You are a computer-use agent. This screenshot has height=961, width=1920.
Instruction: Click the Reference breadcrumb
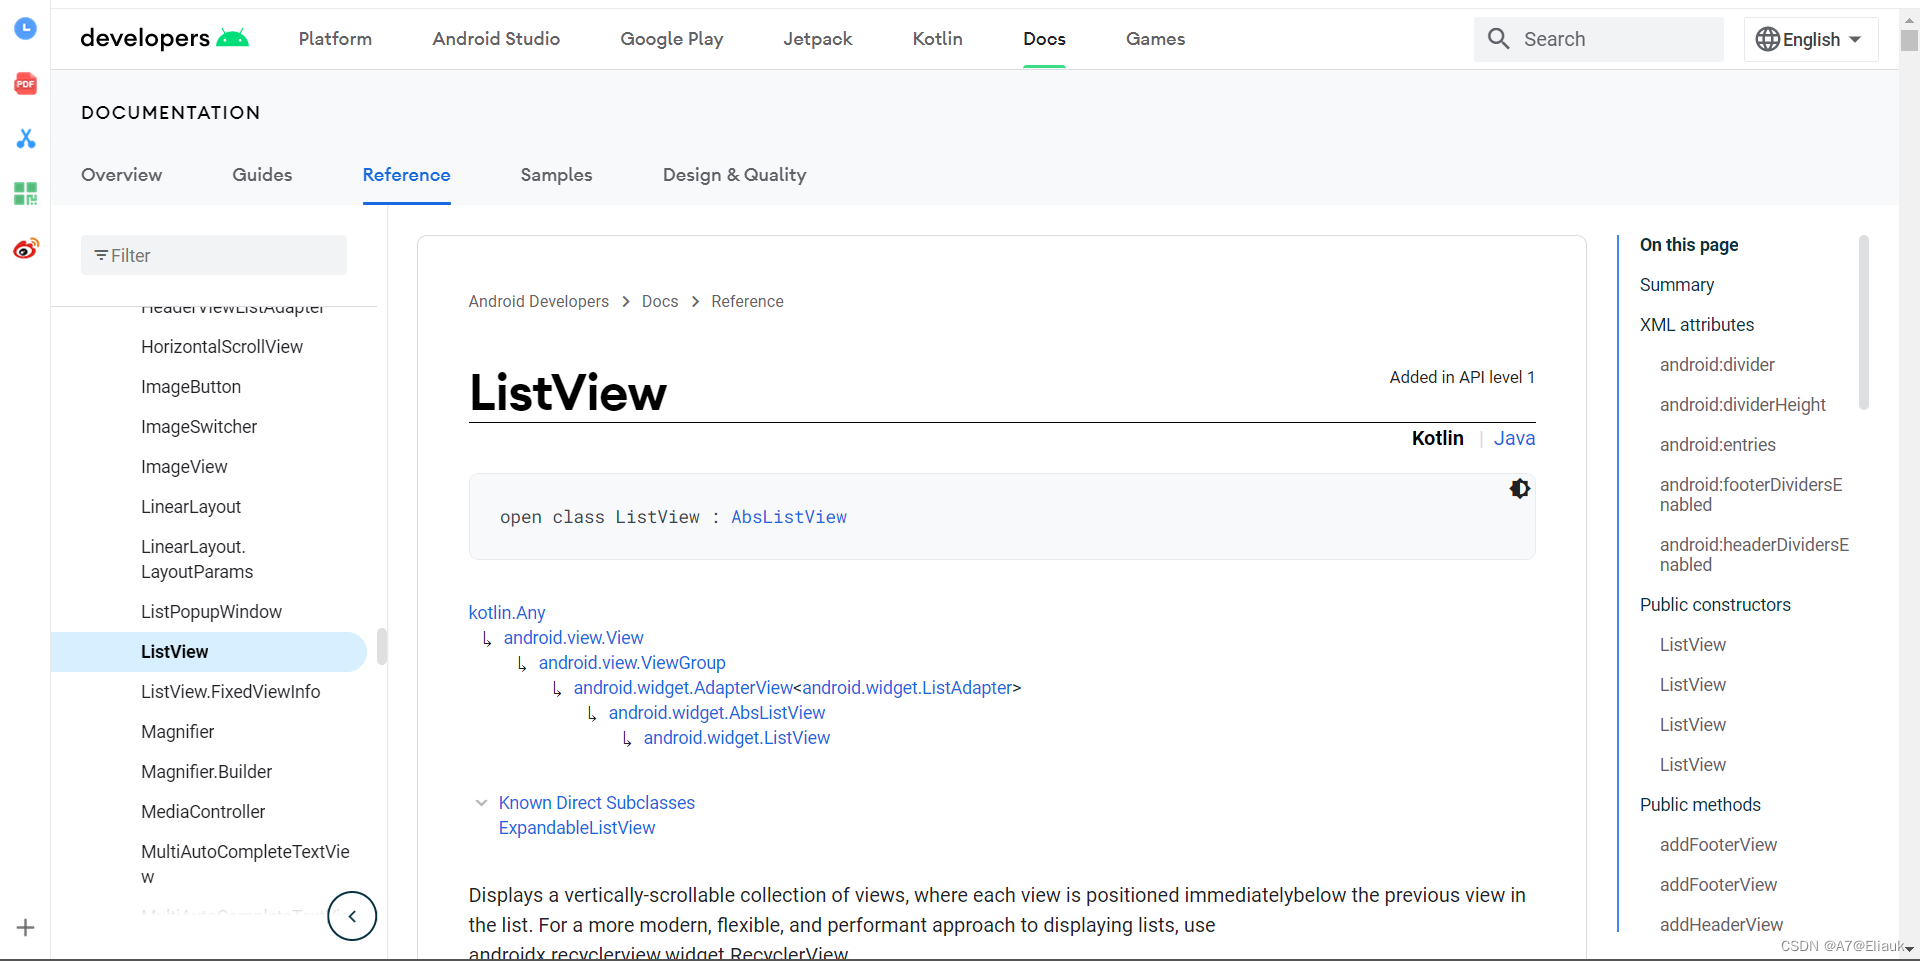[747, 302]
